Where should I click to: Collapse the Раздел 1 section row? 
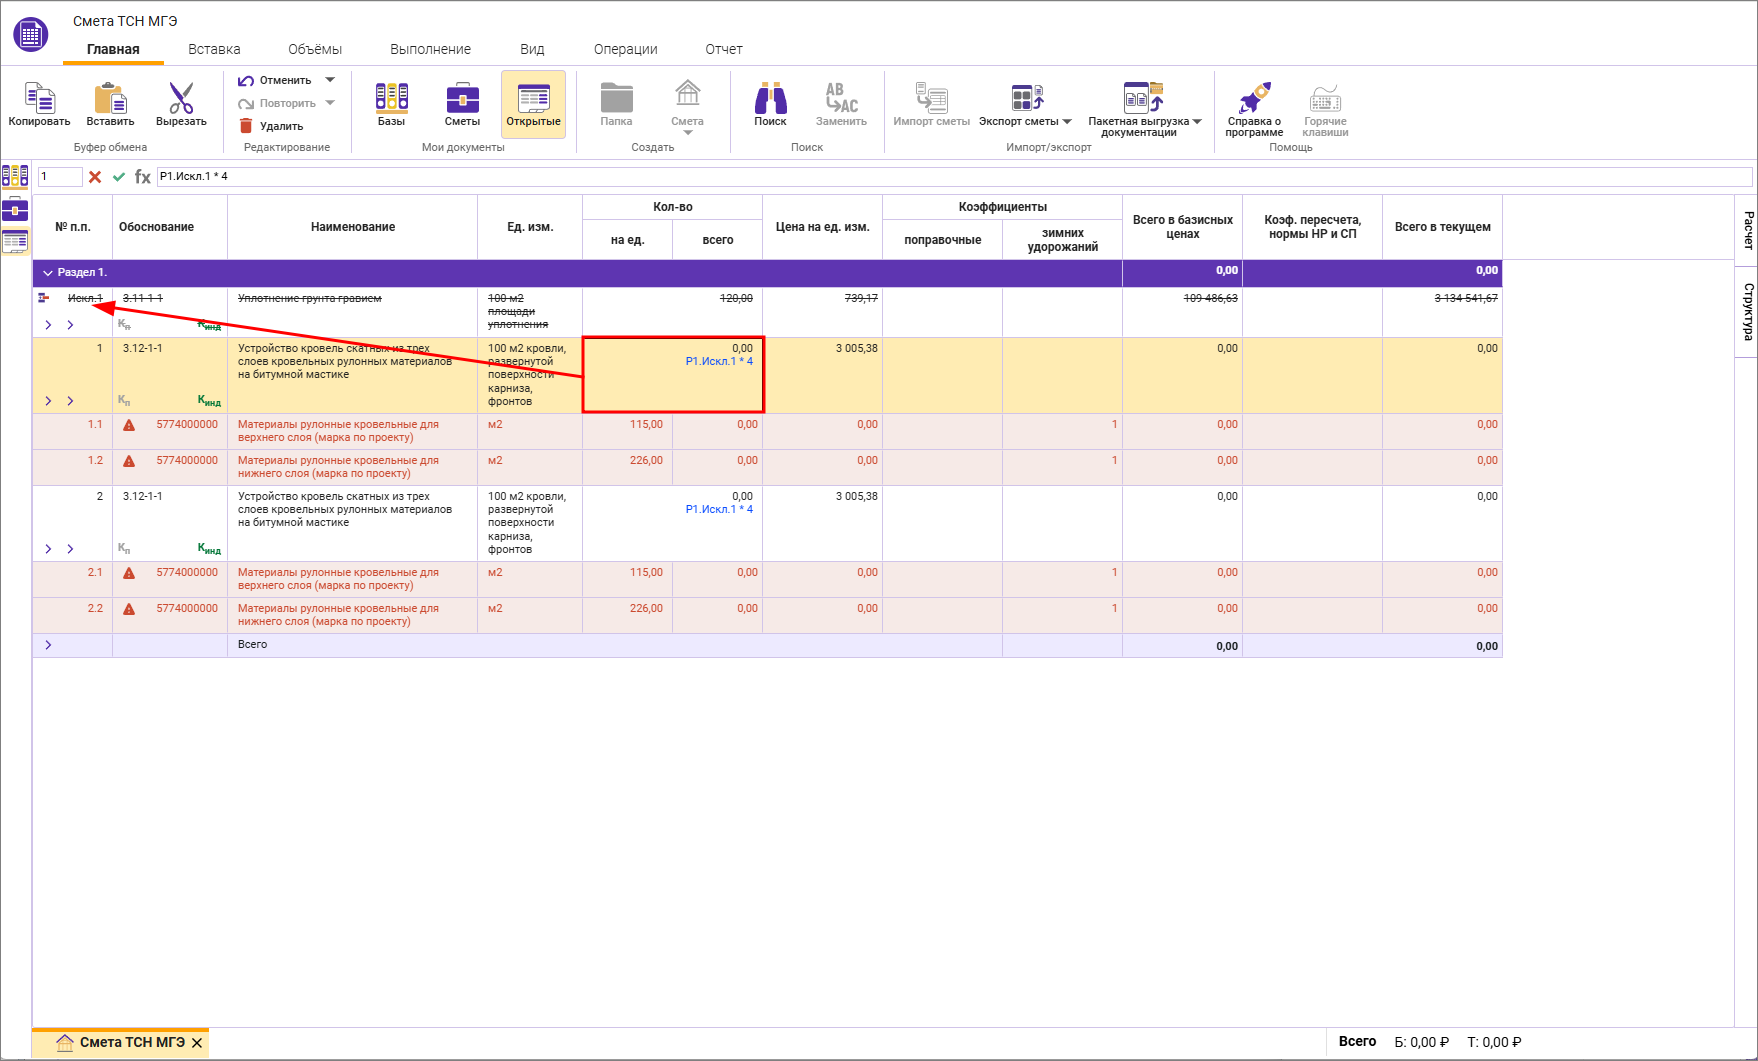(48, 272)
